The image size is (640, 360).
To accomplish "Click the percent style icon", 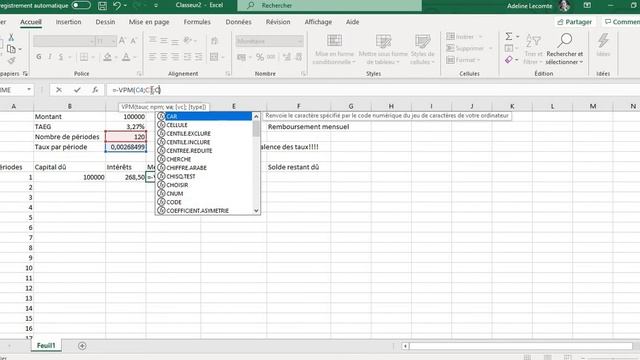I will (260, 57).
